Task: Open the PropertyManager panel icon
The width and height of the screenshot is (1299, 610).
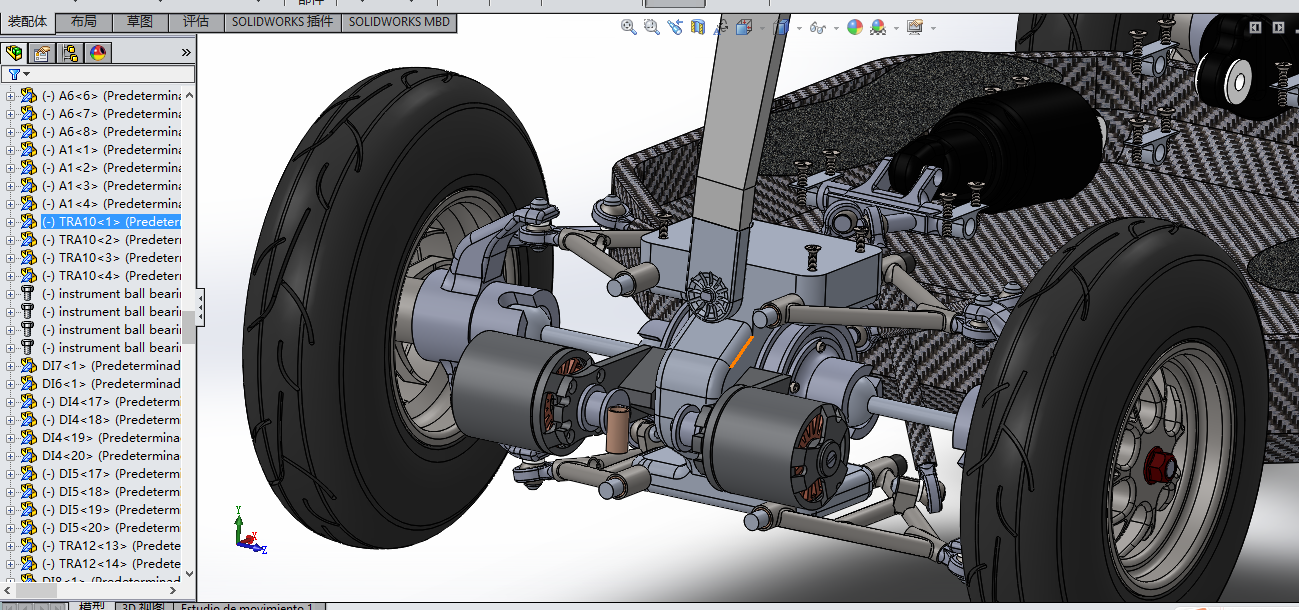Action: coord(42,53)
